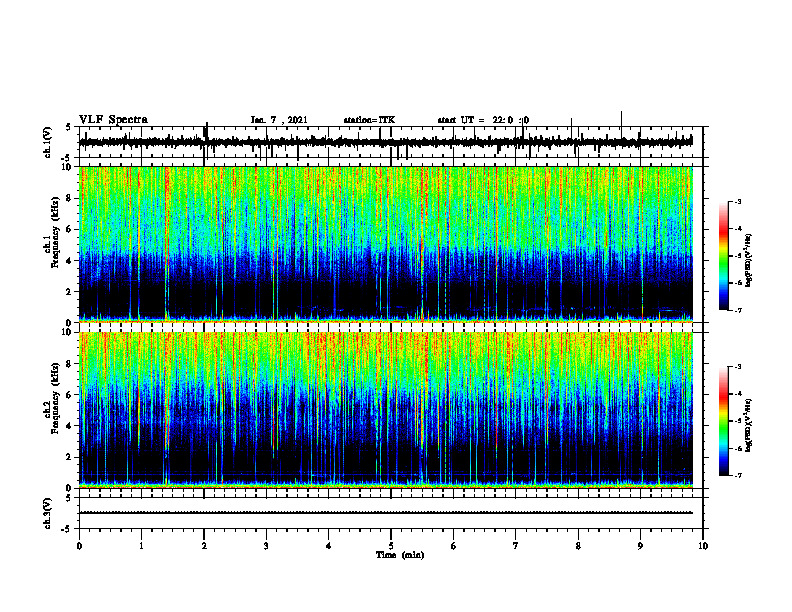Click time axis tick label "3"
The height and width of the screenshot is (612, 792).
click(x=266, y=546)
